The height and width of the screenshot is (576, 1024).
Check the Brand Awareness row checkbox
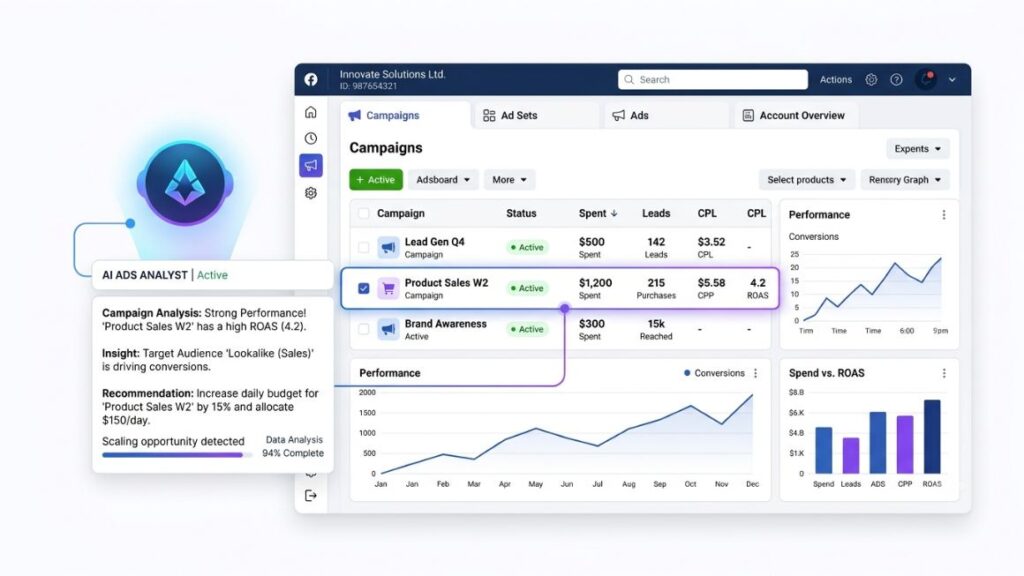(x=364, y=329)
